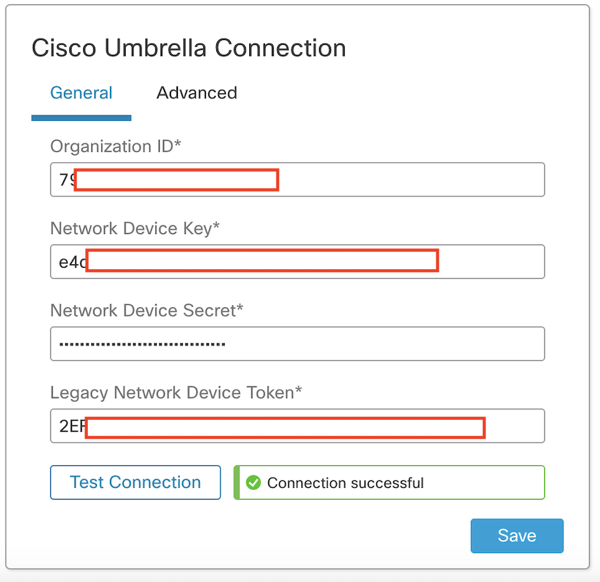Click the "Network Device Key*" label
Viewport: 600px width, 582px height.
(135, 229)
